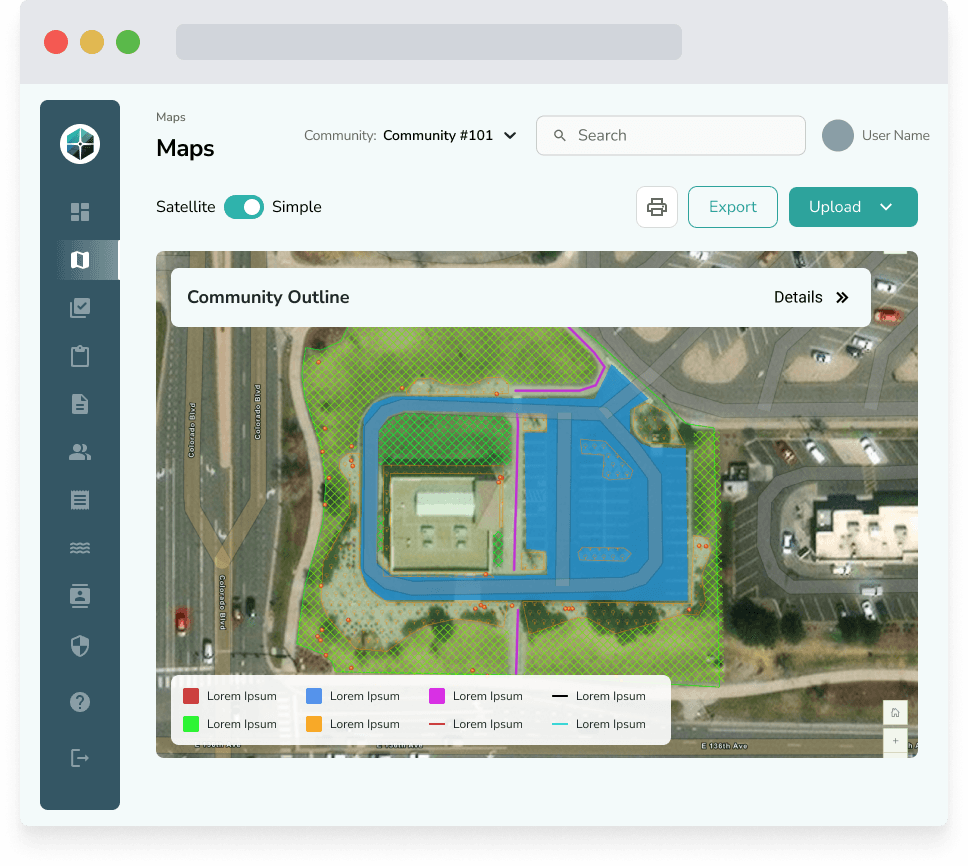Expand Community Outline Details chevrons
This screenshot has width=968, height=866.
tap(841, 298)
